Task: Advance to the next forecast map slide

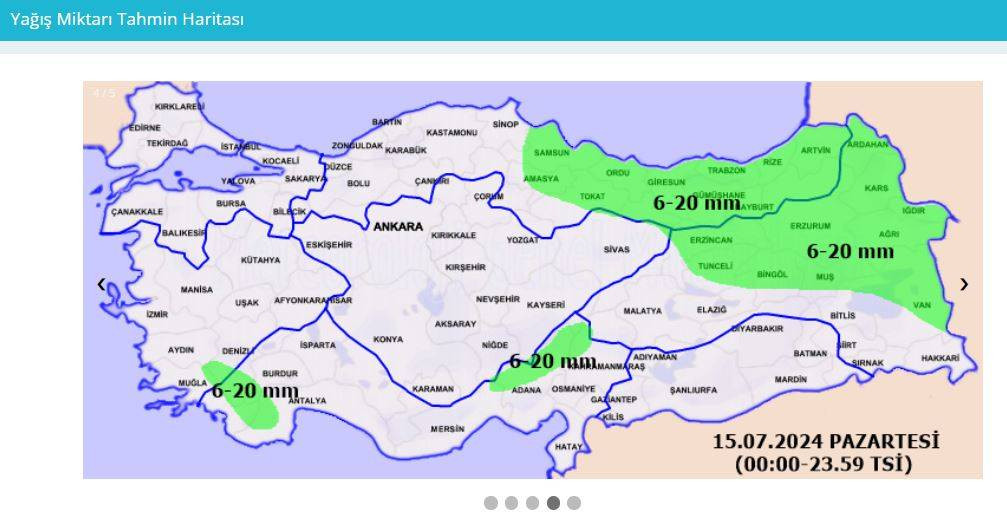Action: (963, 284)
